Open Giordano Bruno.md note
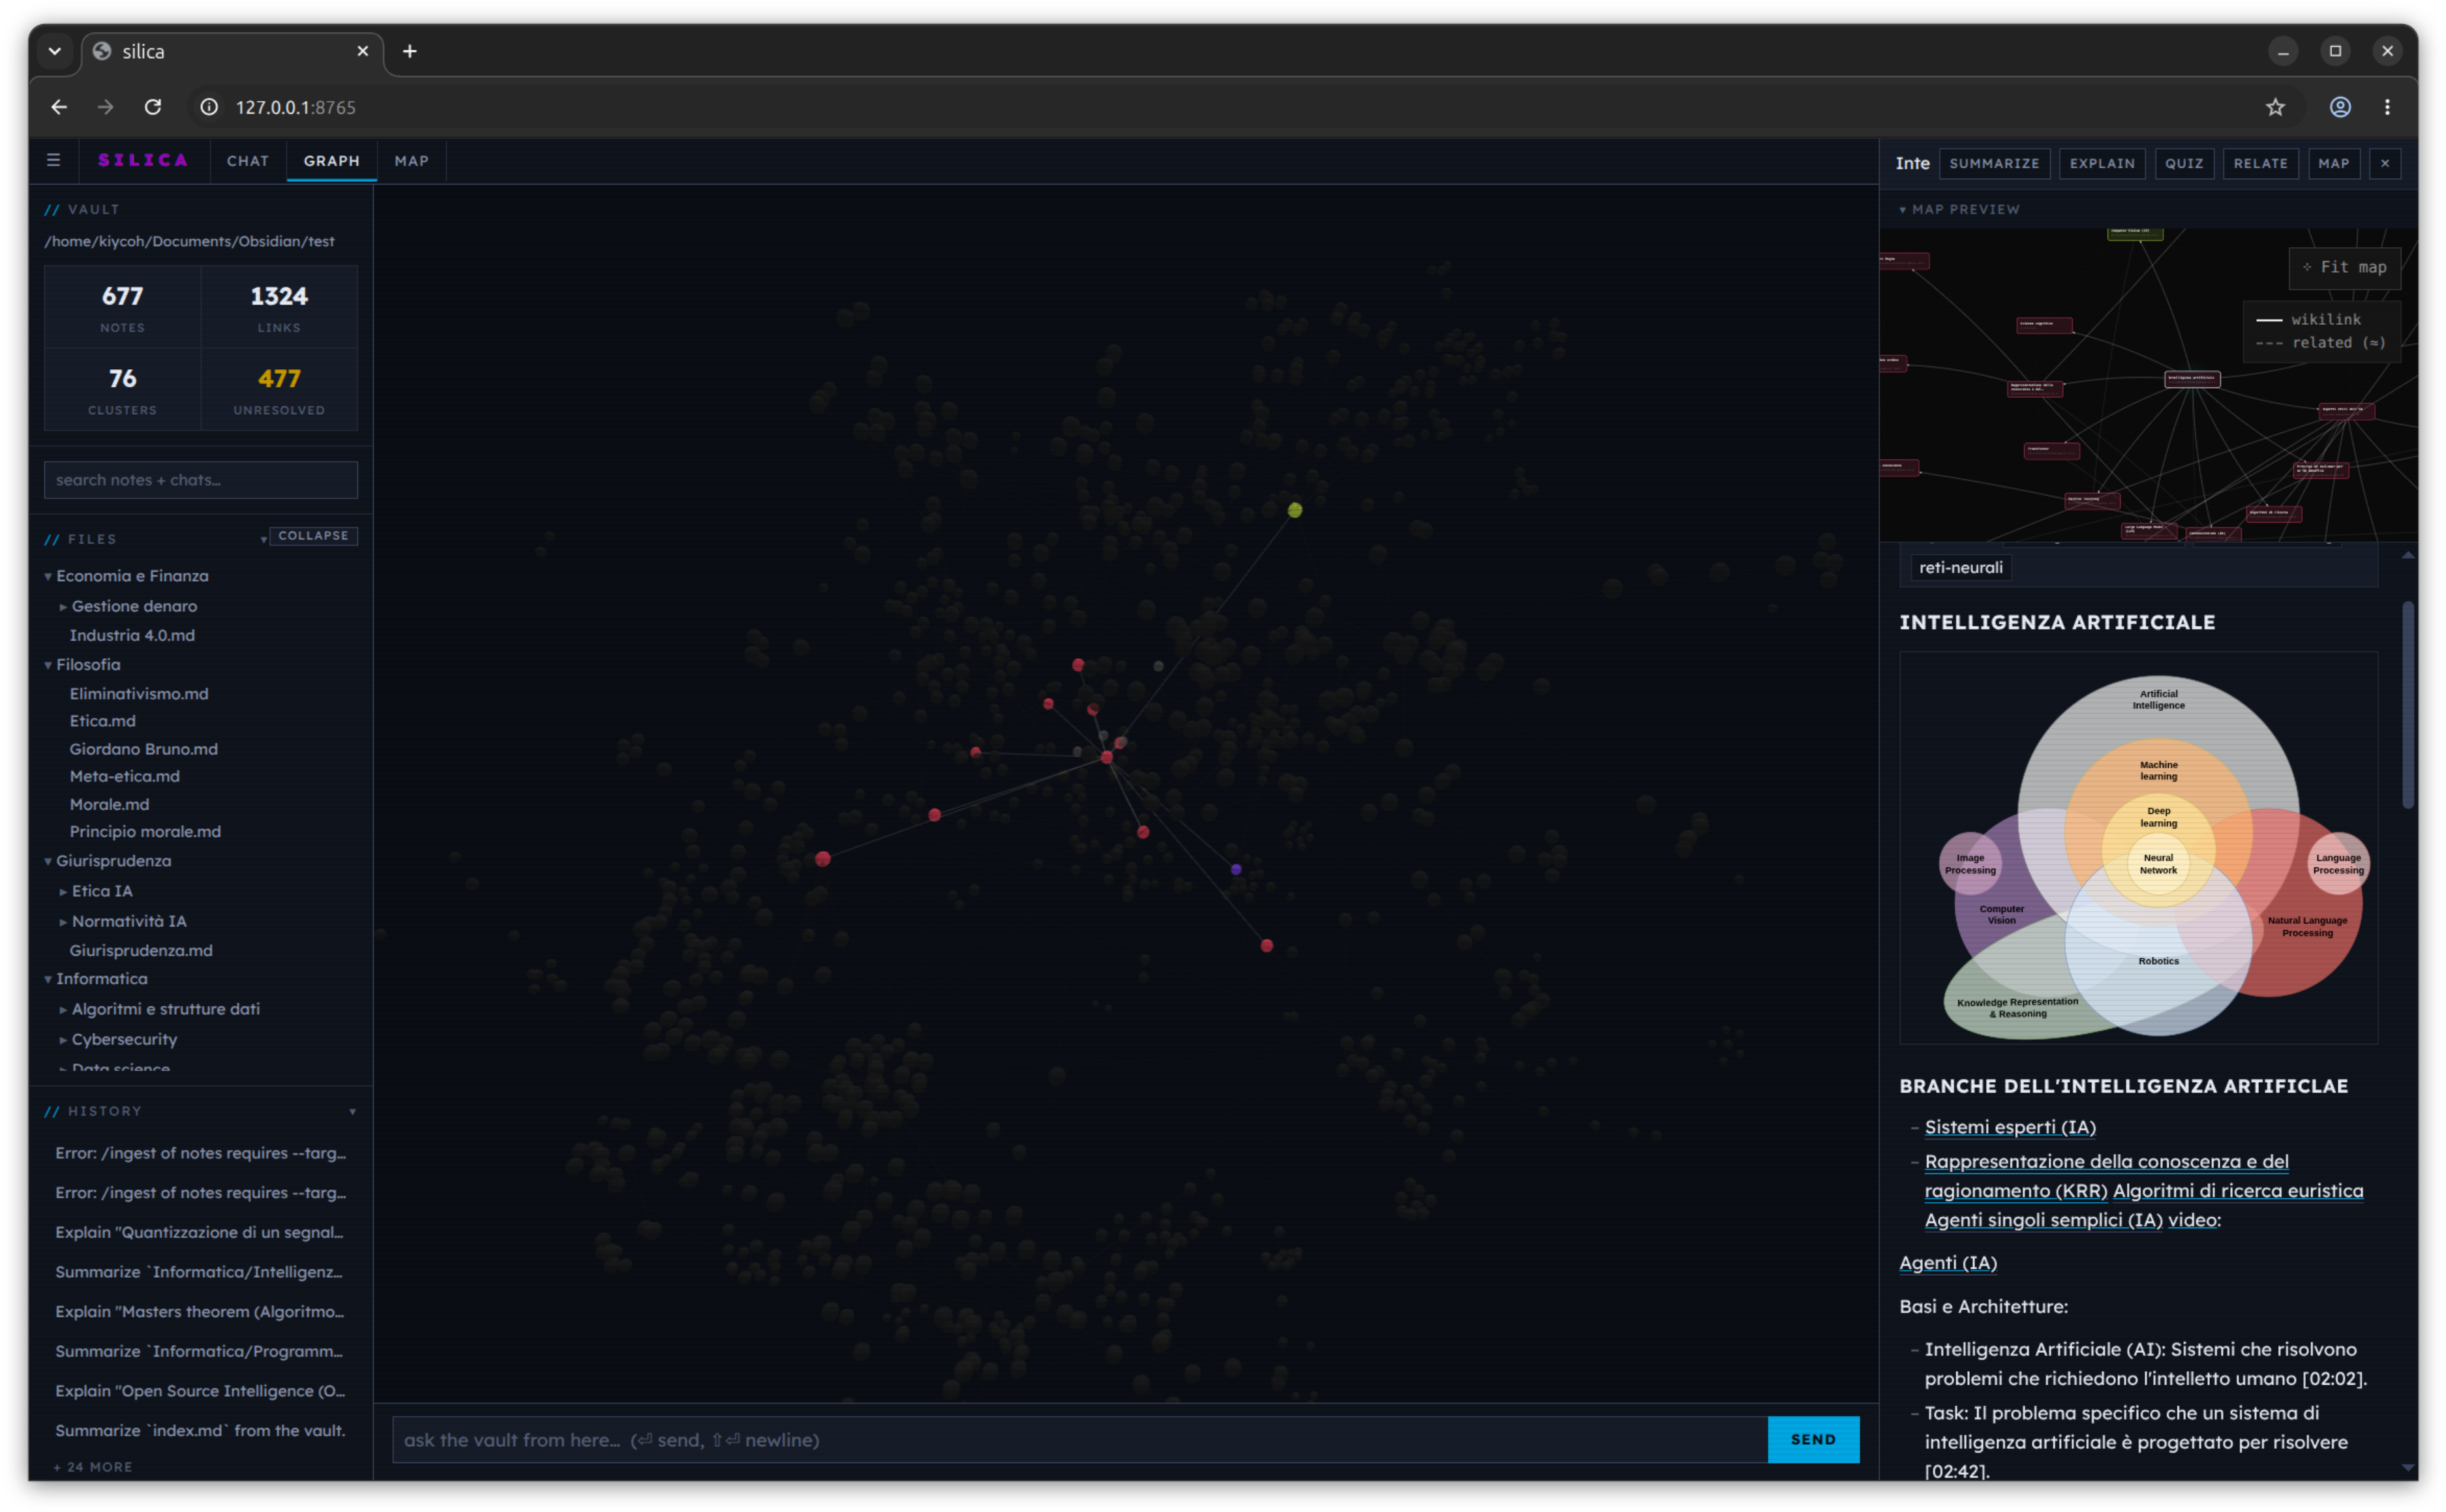2446x1512 pixels. point(143,749)
